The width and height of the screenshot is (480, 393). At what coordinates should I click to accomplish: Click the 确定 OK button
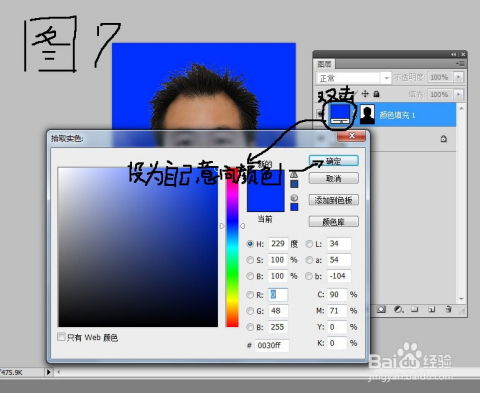(334, 161)
